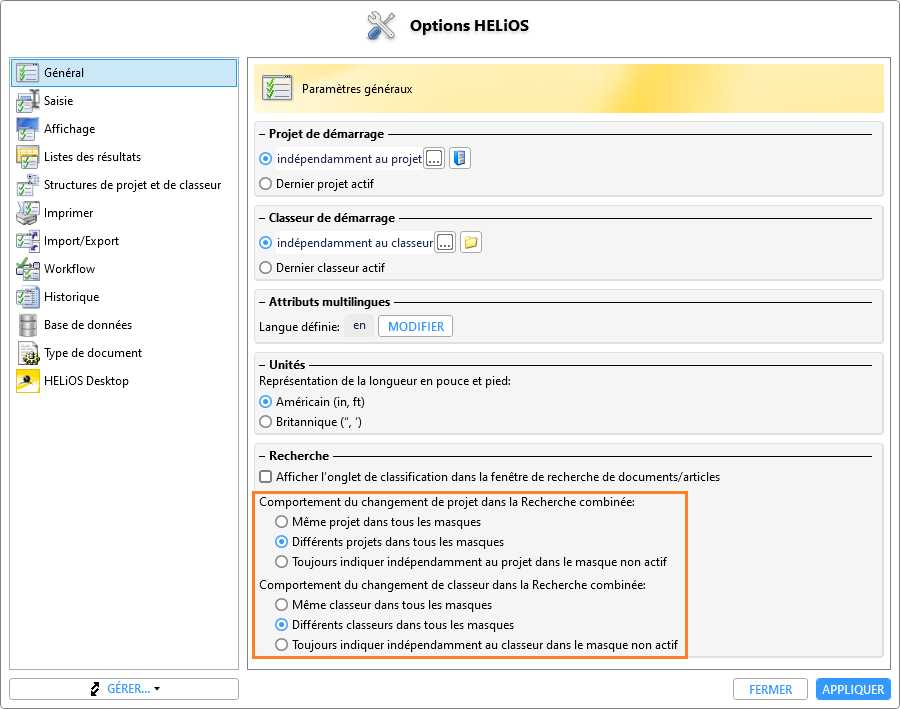Click the '...' button for startup project
900x709 pixels.
(x=434, y=158)
